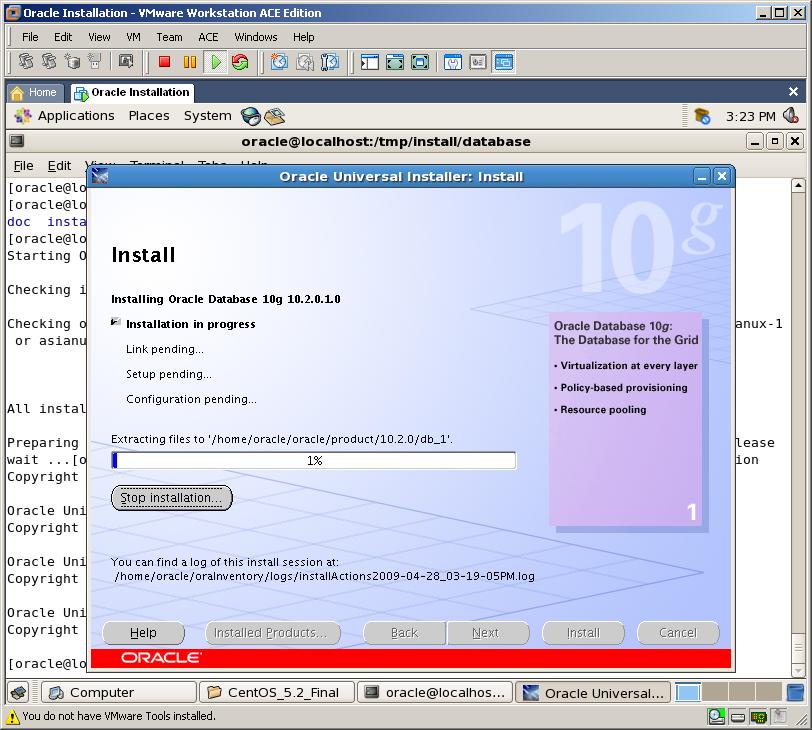The image size is (812, 730).
Task: Click the Show Desktop icon in bottom panel
Action: [x=18, y=692]
